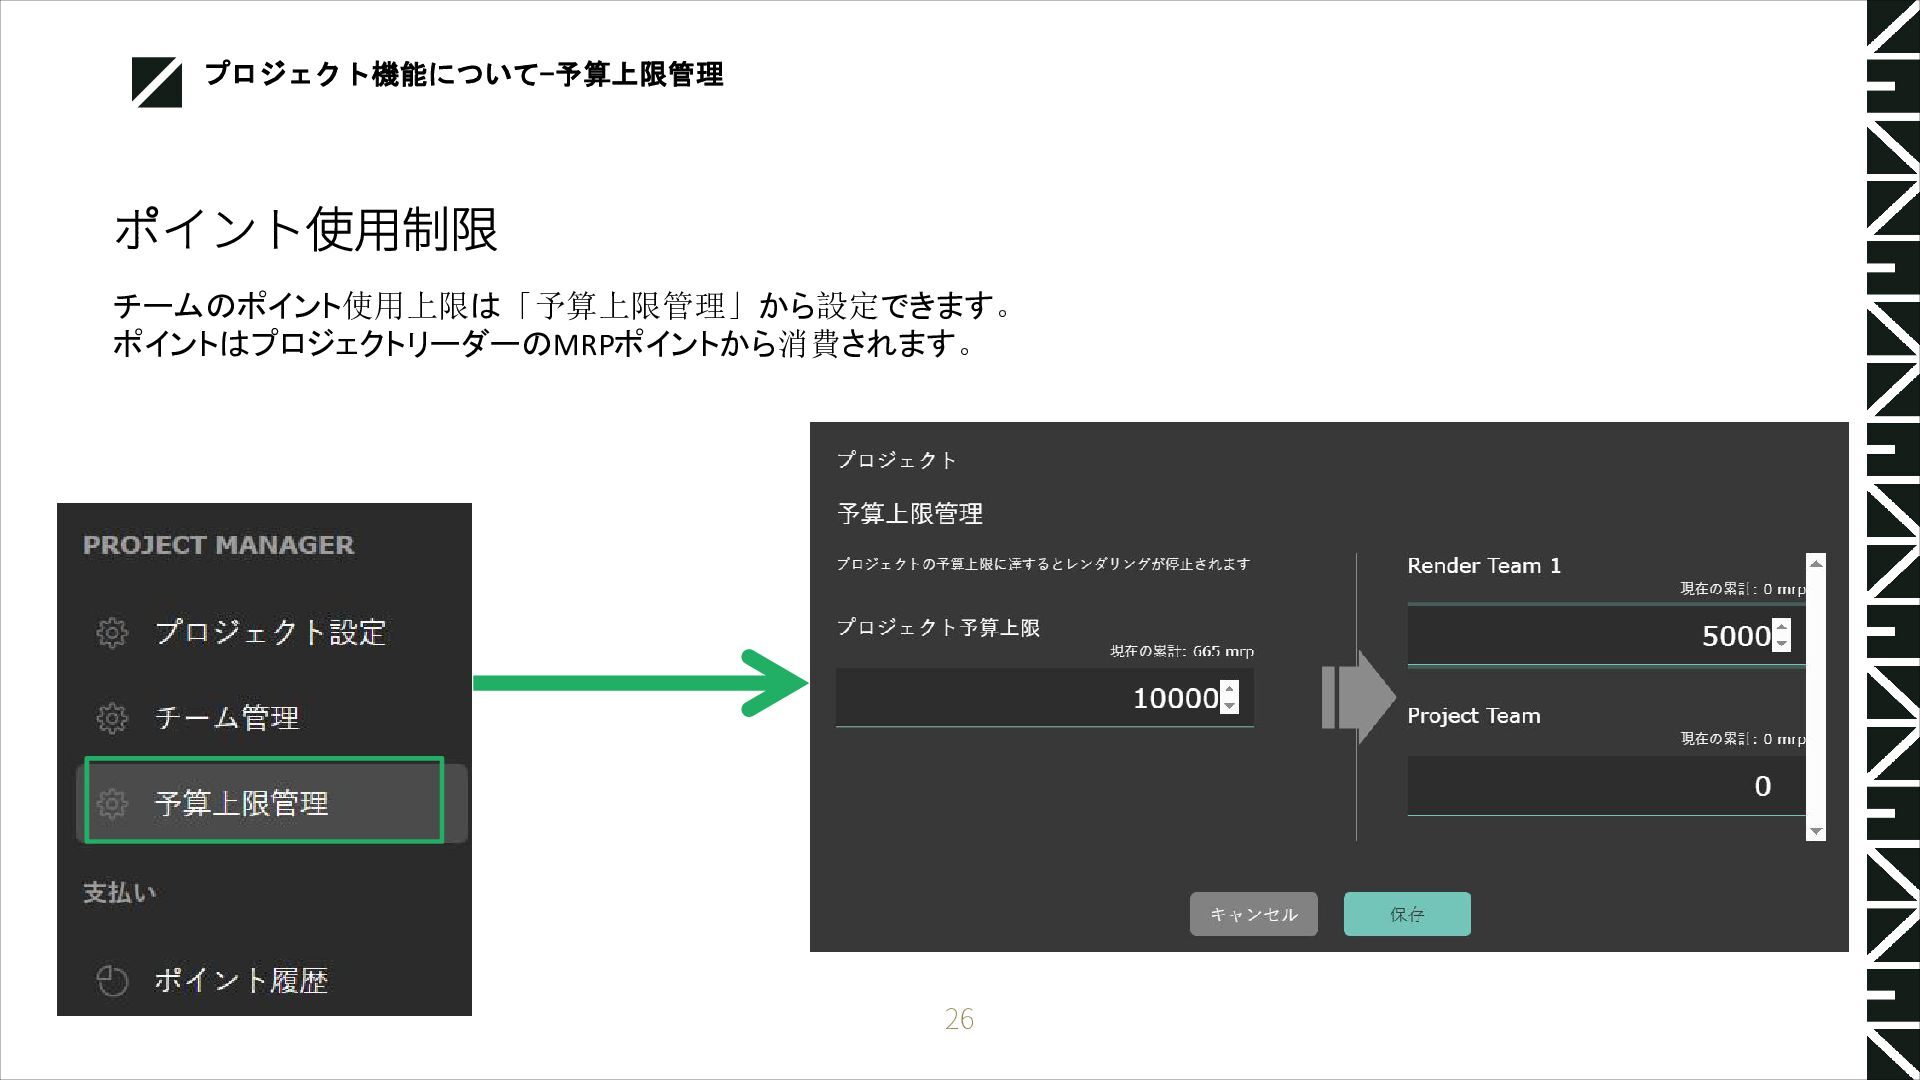The height and width of the screenshot is (1080, 1920).
Task: Select the チーム管理 menu entry
Action: pos(227,717)
